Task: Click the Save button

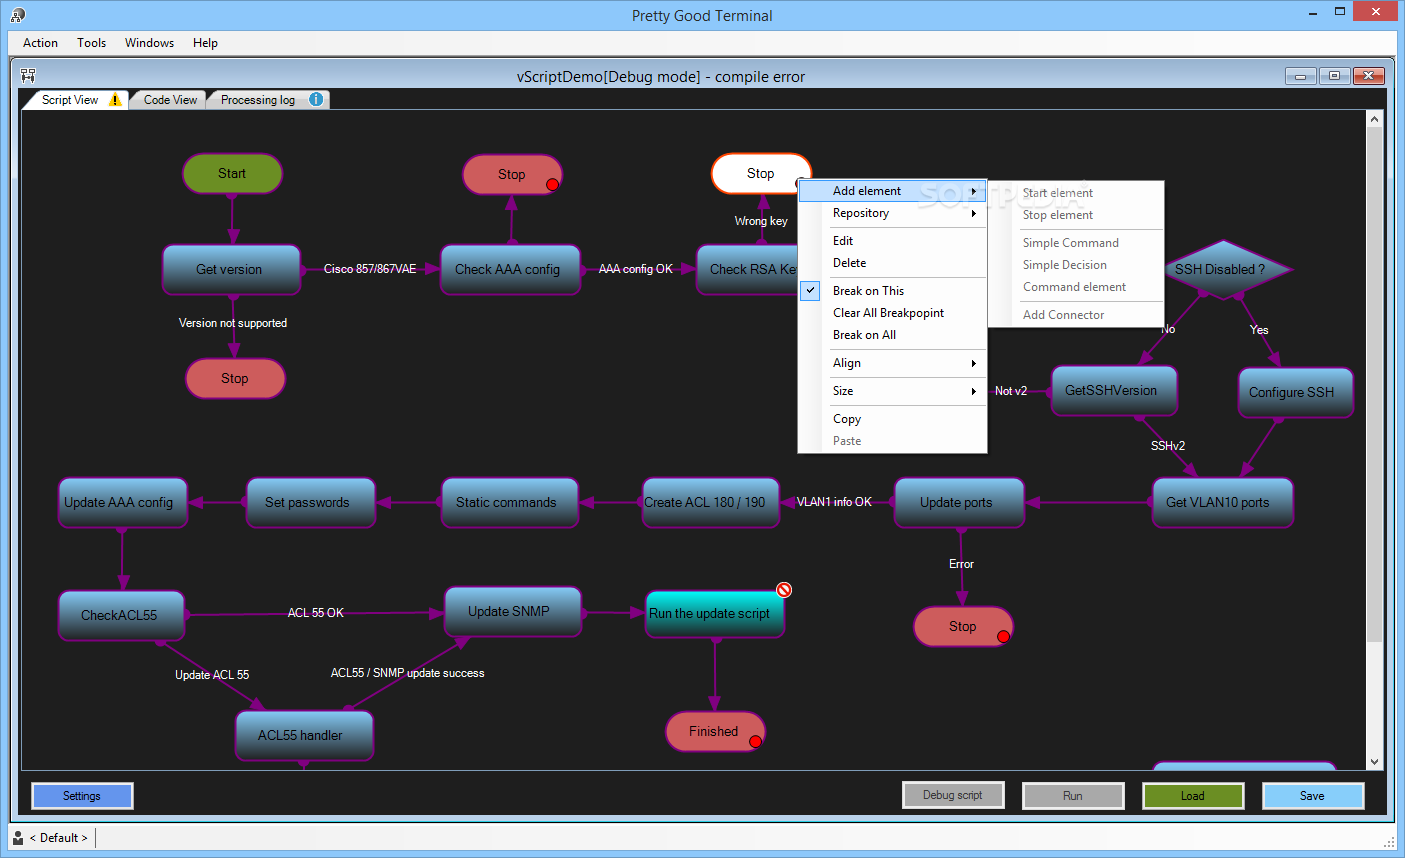Action: [x=1313, y=796]
